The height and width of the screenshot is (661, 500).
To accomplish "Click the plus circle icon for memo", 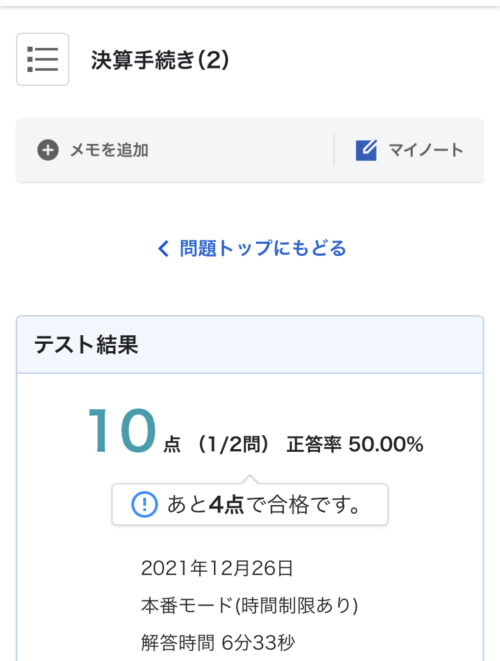I will [48, 150].
